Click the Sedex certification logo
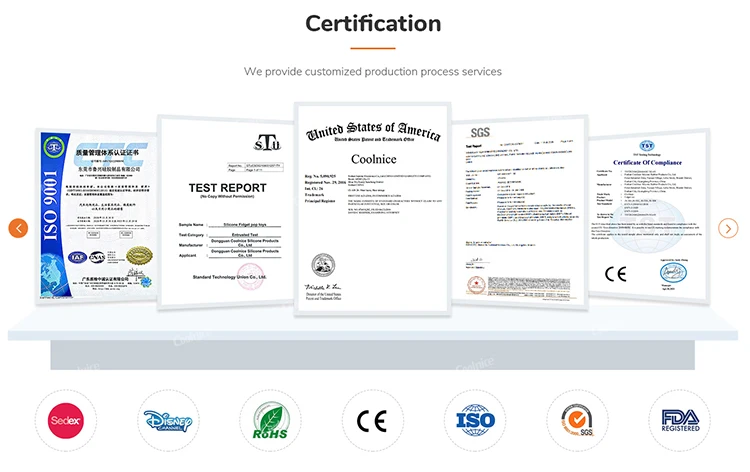 pos(66,421)
